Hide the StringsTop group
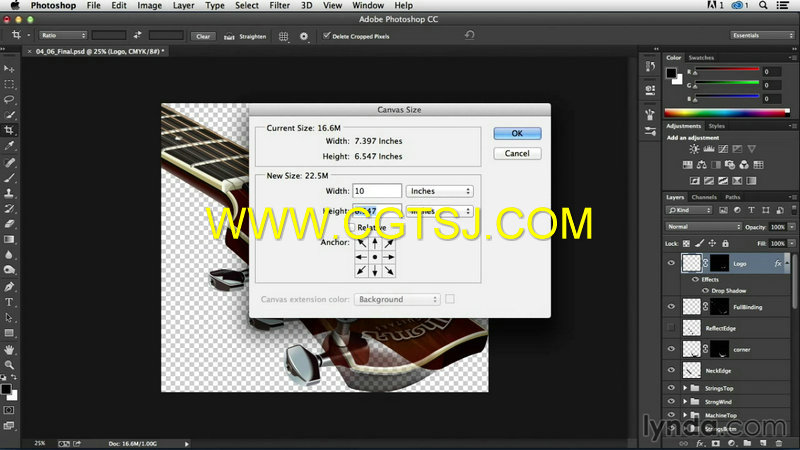The width and height of the screenshot is (800, 450). (x=671, y=388)
